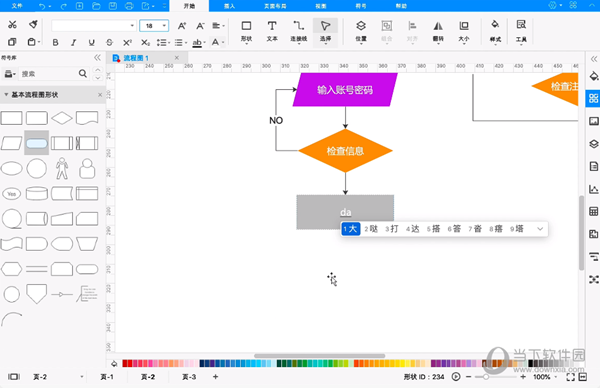Viewport: 600px width, 388px height.
Task: Switch to the 页面布局 ribbon tab
Action: [275, 6]
